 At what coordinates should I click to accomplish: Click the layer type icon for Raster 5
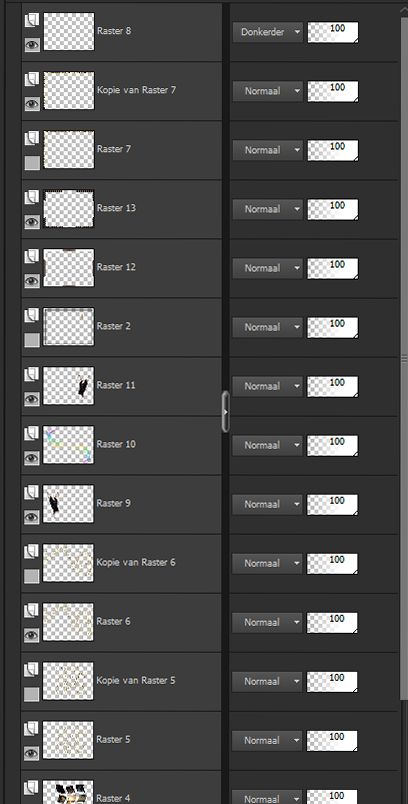(32, 729)
